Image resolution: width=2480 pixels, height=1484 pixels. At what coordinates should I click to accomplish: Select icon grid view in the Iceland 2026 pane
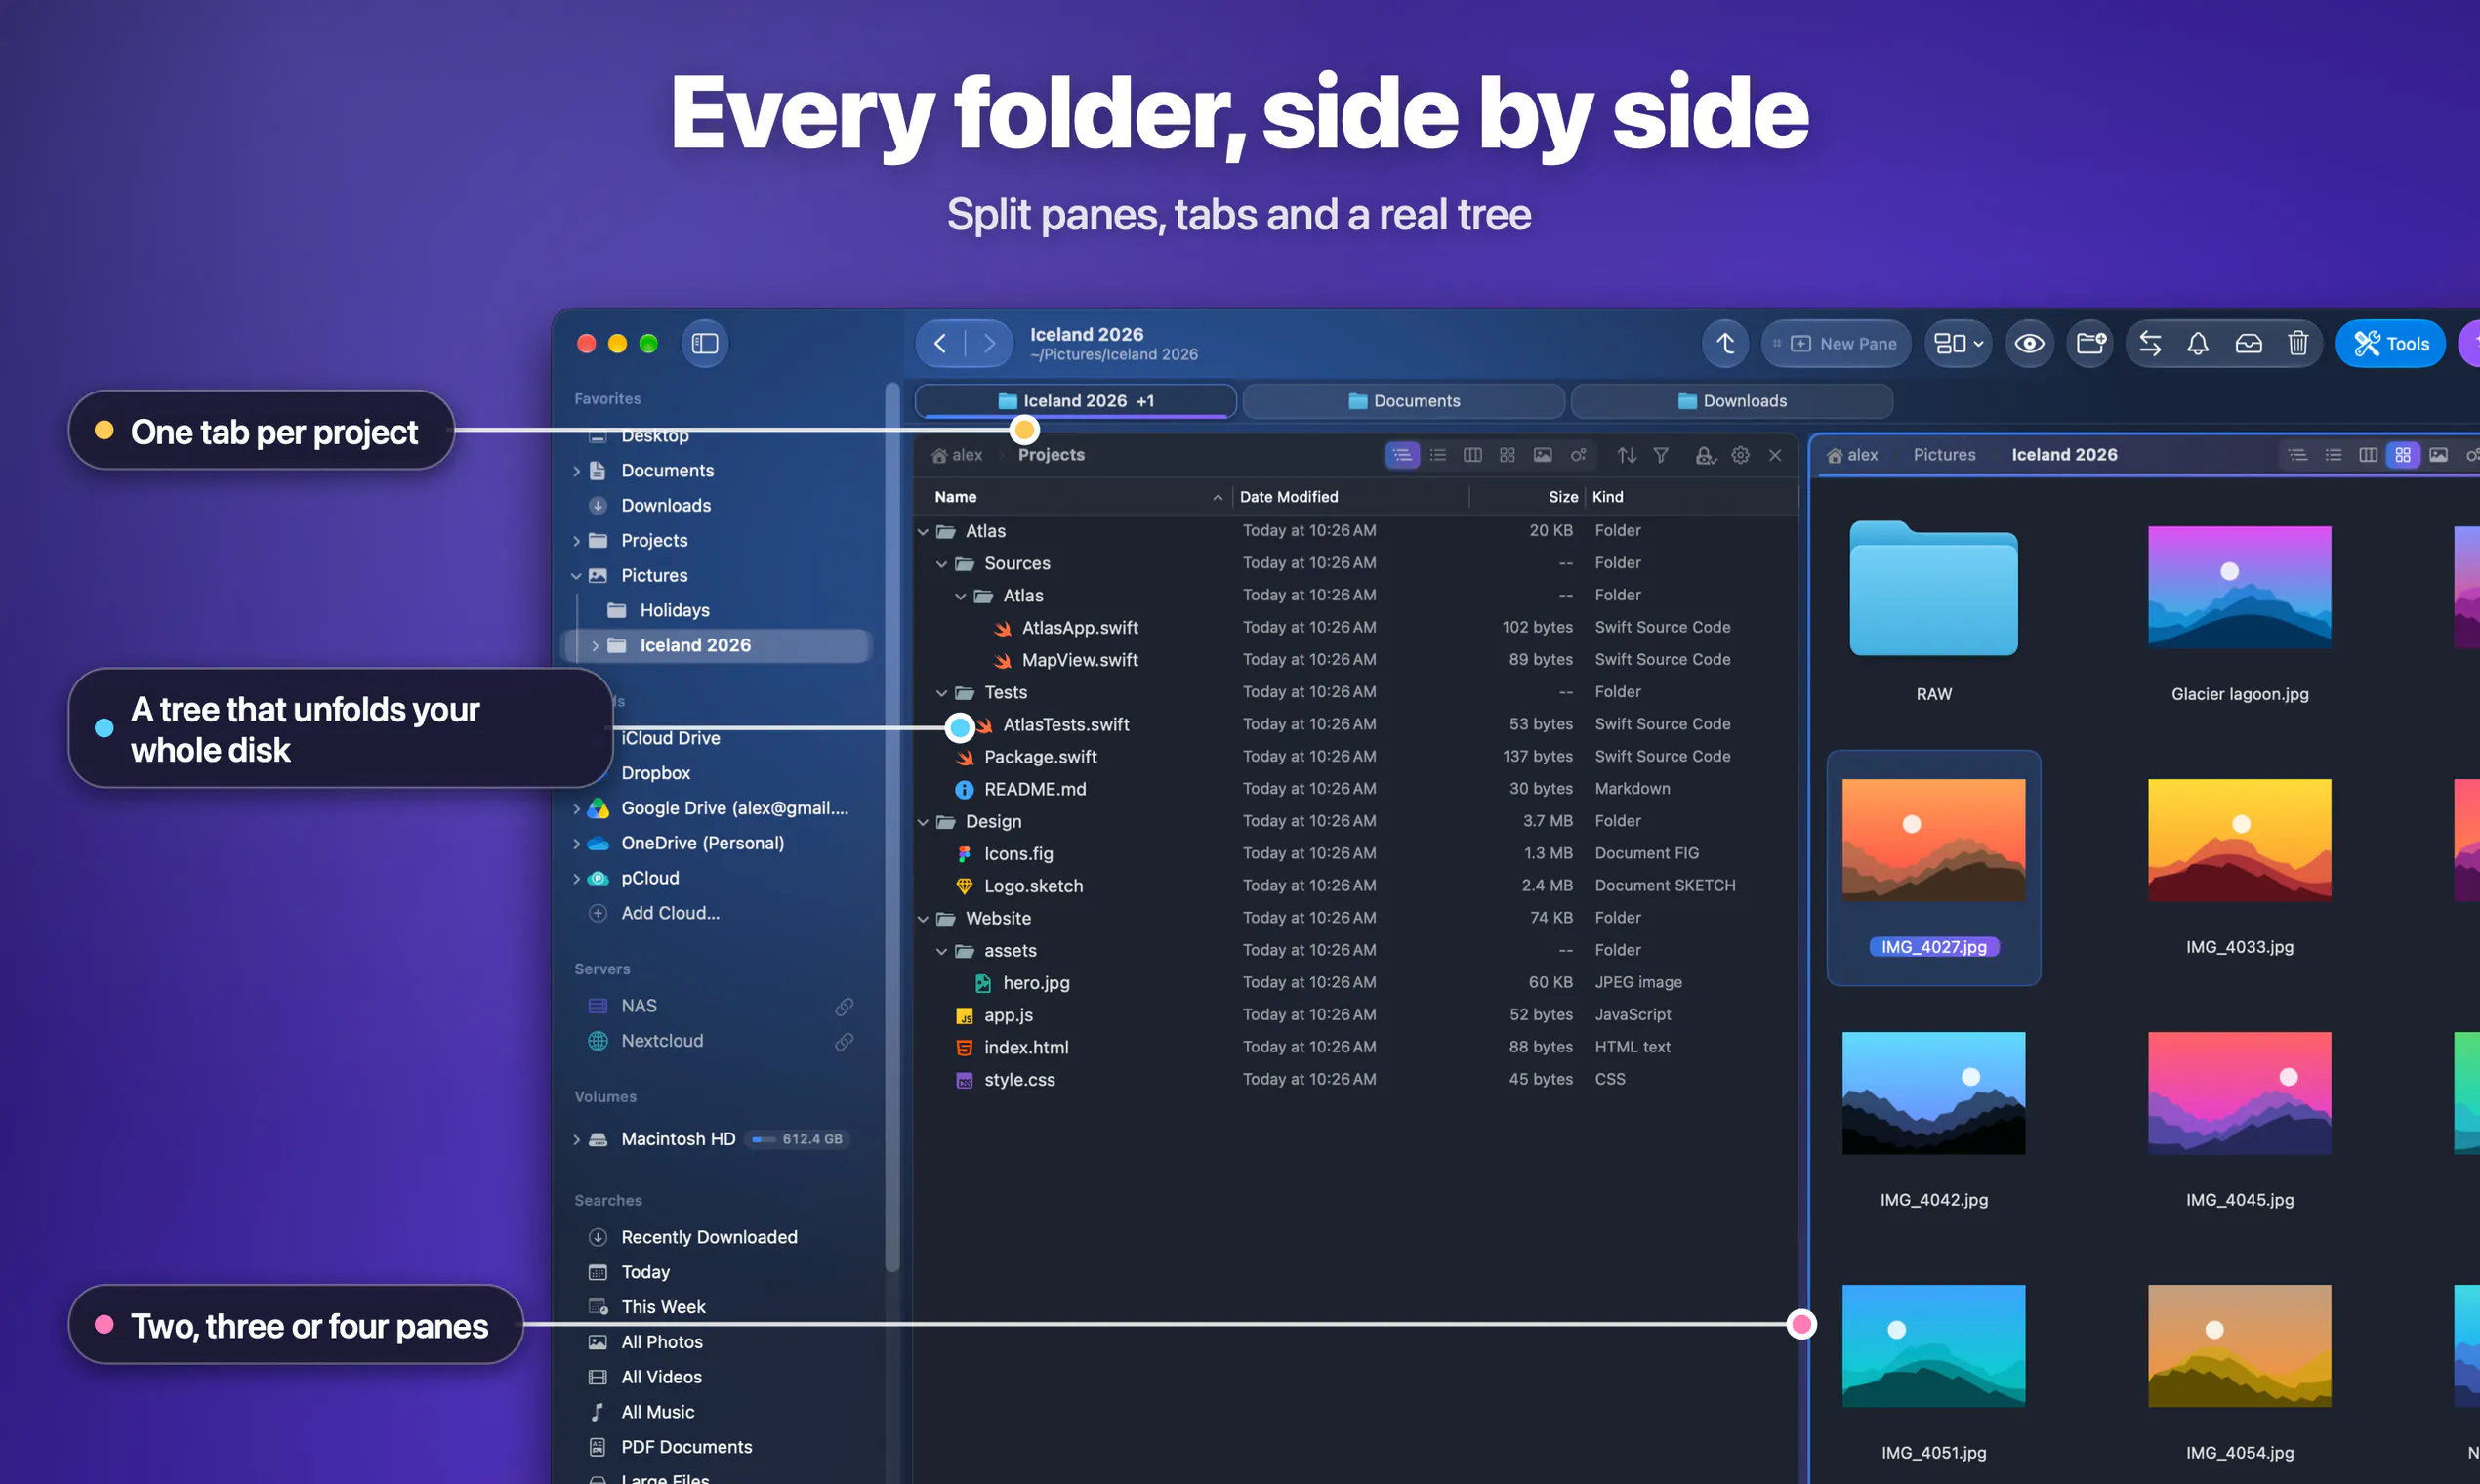pyautogui.click(x=2402, y=455)
